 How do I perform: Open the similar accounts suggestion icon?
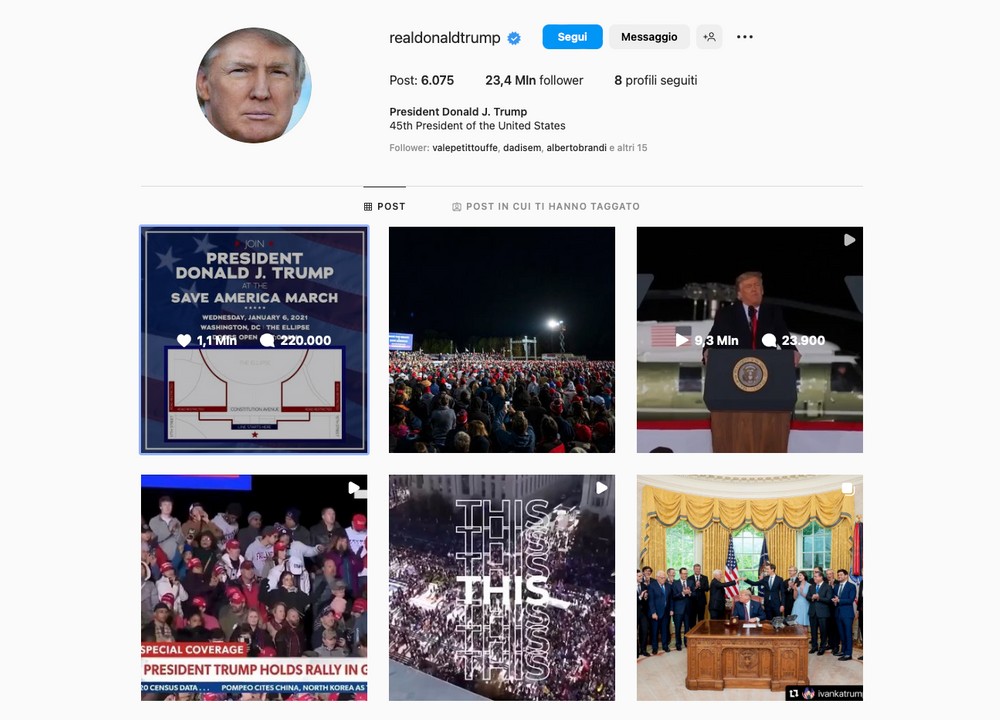709,37
